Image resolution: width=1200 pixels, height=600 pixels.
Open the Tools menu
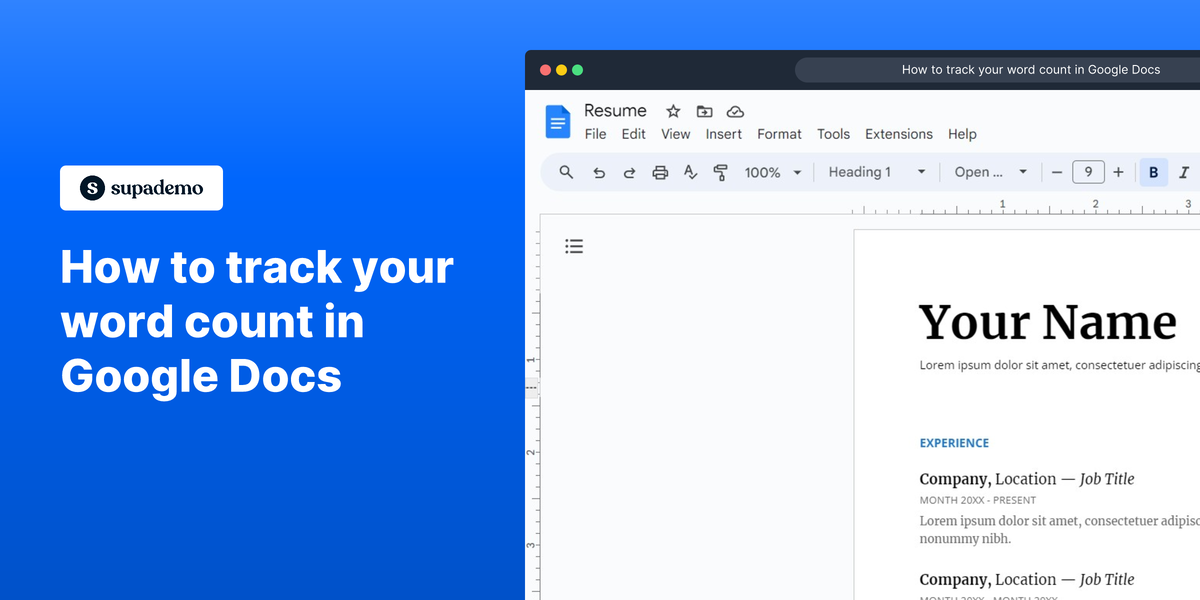(833, 134)
